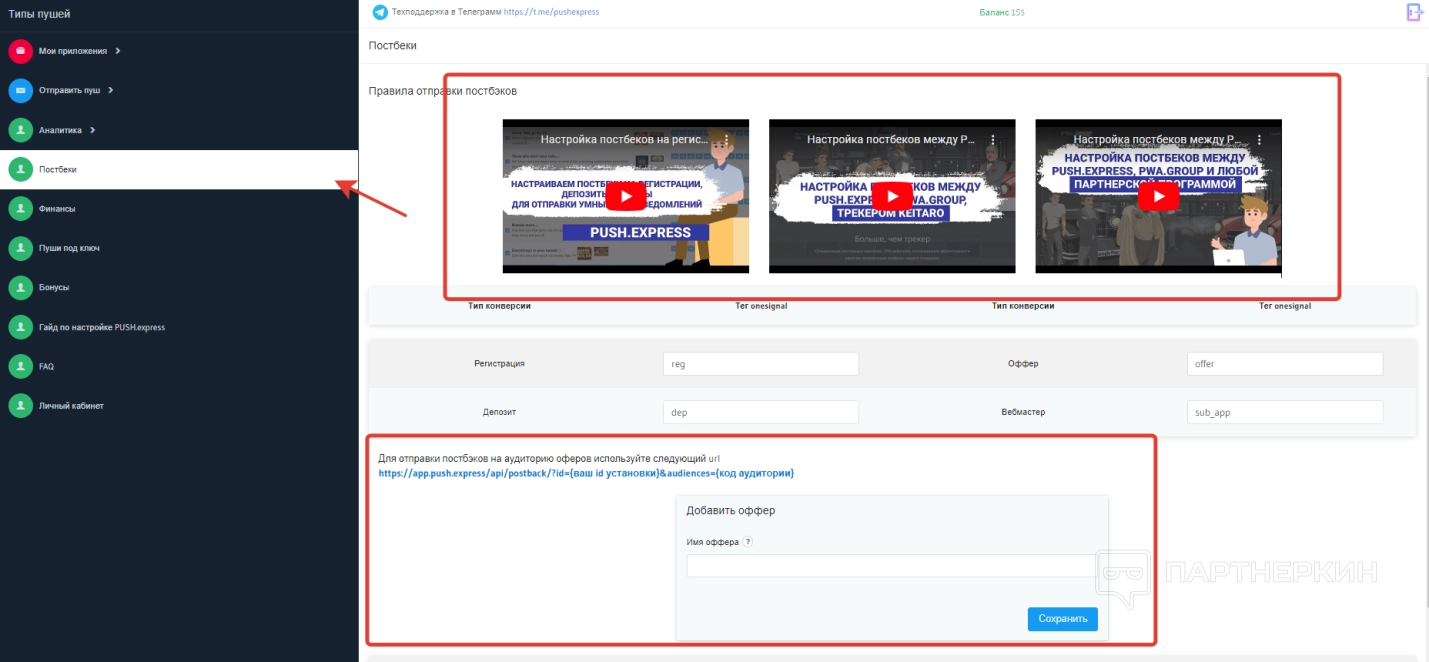
Task: Expand the Аналитика submenu arrow
Action: (x=92, y=130)
